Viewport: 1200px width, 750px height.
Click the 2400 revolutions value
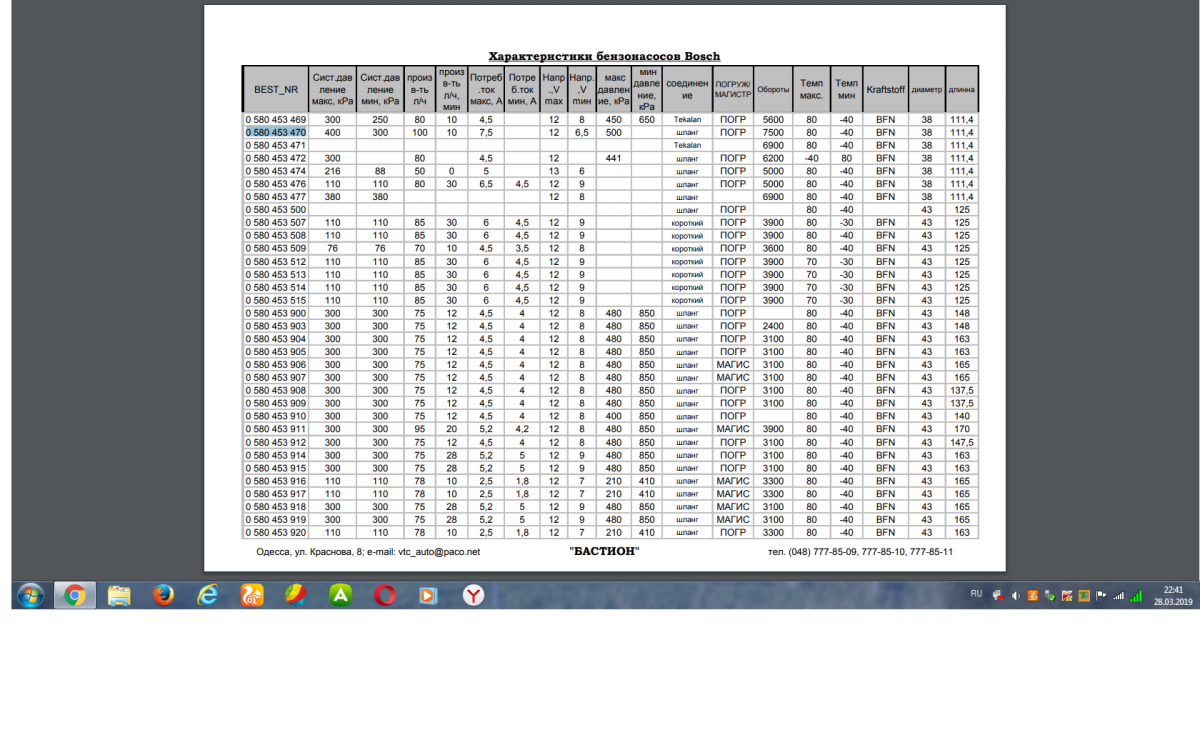(x=773, y=326)
